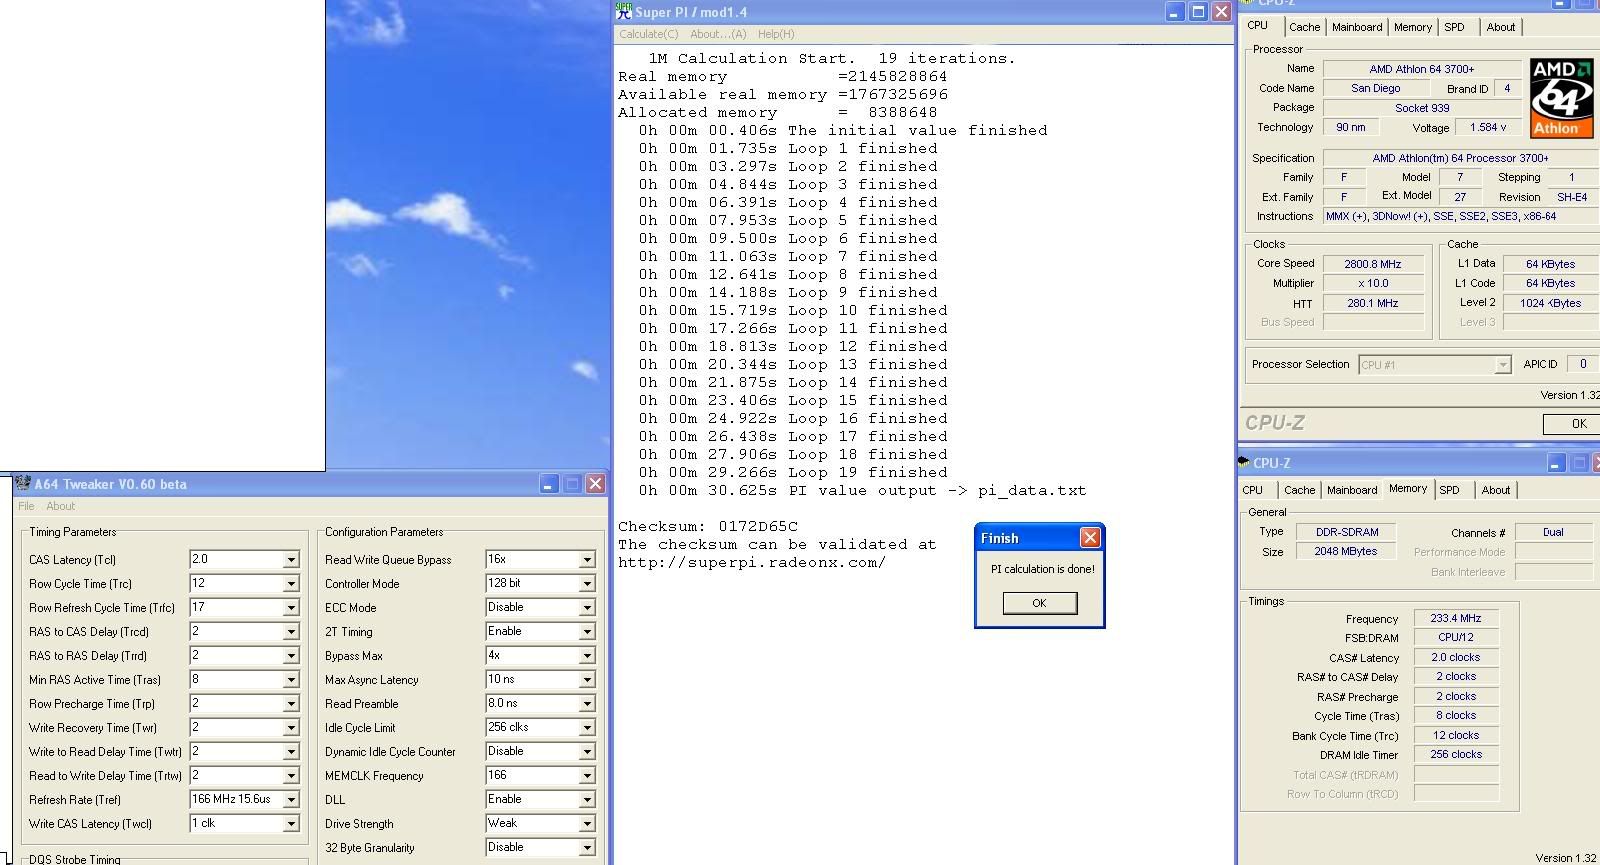This screenshot has width=1600, height=865.
Task: Switch to Cache tab in upper CPU-Z window
Action: click(1304, 27)
